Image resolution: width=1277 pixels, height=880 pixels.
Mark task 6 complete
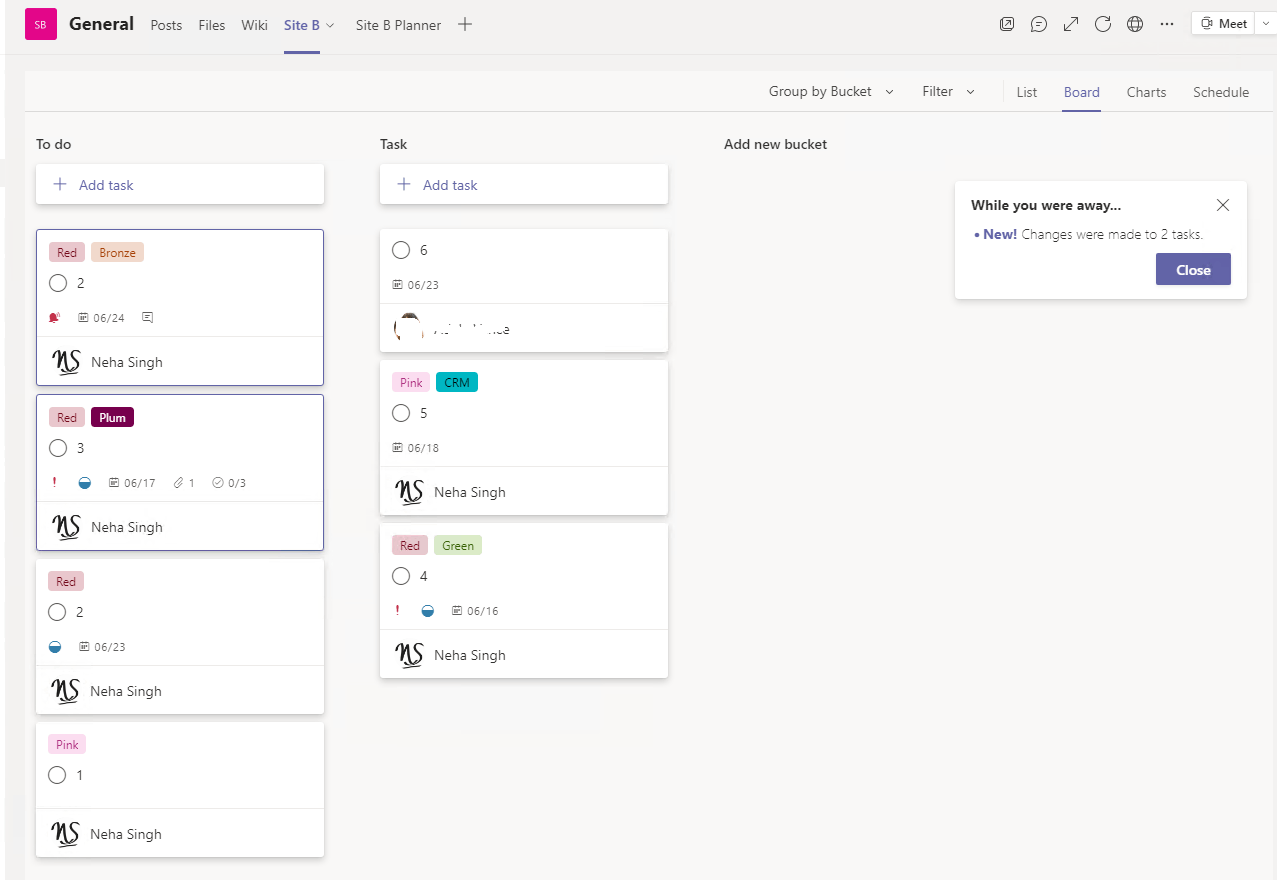(401, 250)
